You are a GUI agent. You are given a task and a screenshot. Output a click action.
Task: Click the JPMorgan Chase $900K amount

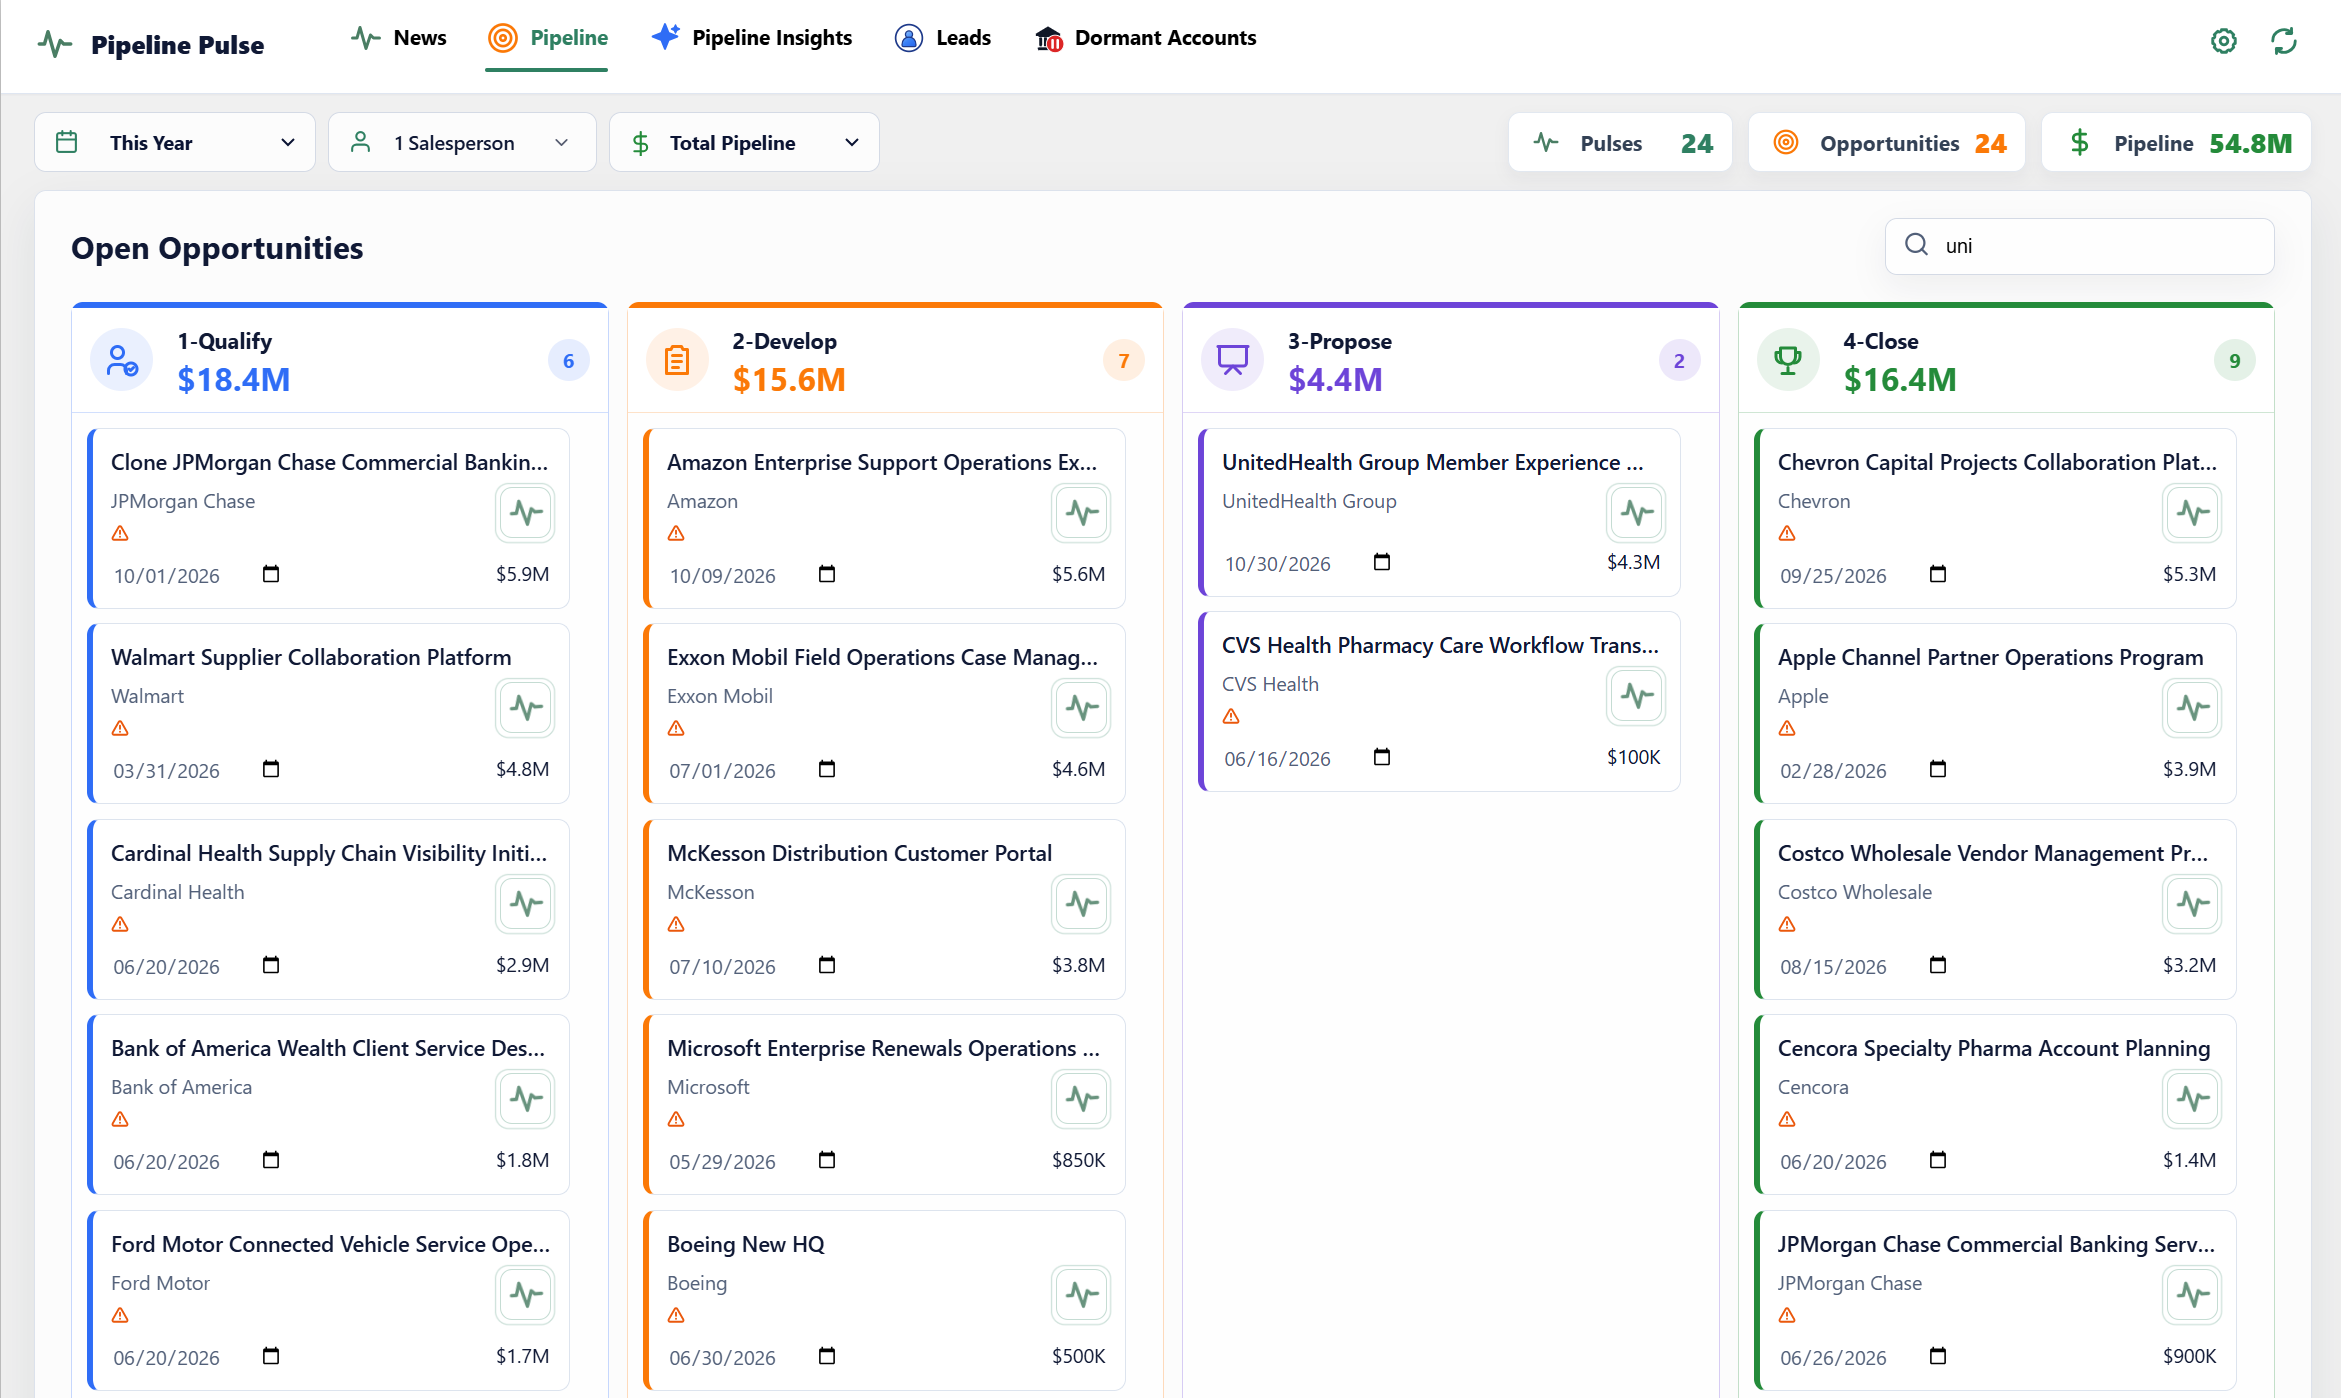pos(2189,1356)
